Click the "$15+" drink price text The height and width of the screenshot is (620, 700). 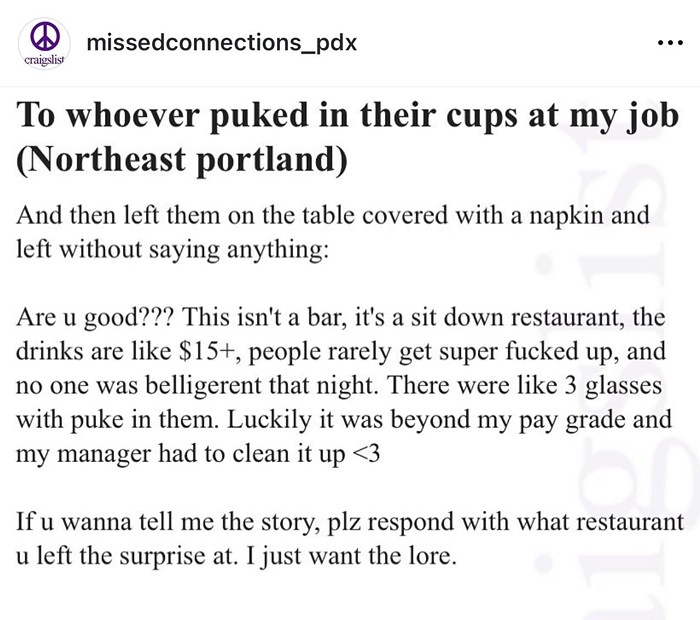click(x=207, y=351)
